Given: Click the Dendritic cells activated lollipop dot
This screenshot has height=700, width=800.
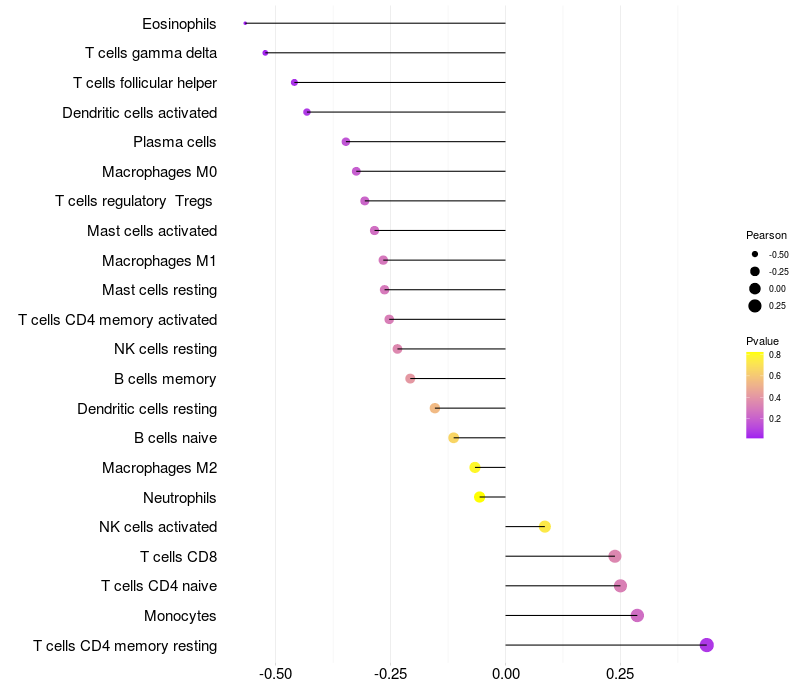Looking at the screenshot, I should (307, 112).
